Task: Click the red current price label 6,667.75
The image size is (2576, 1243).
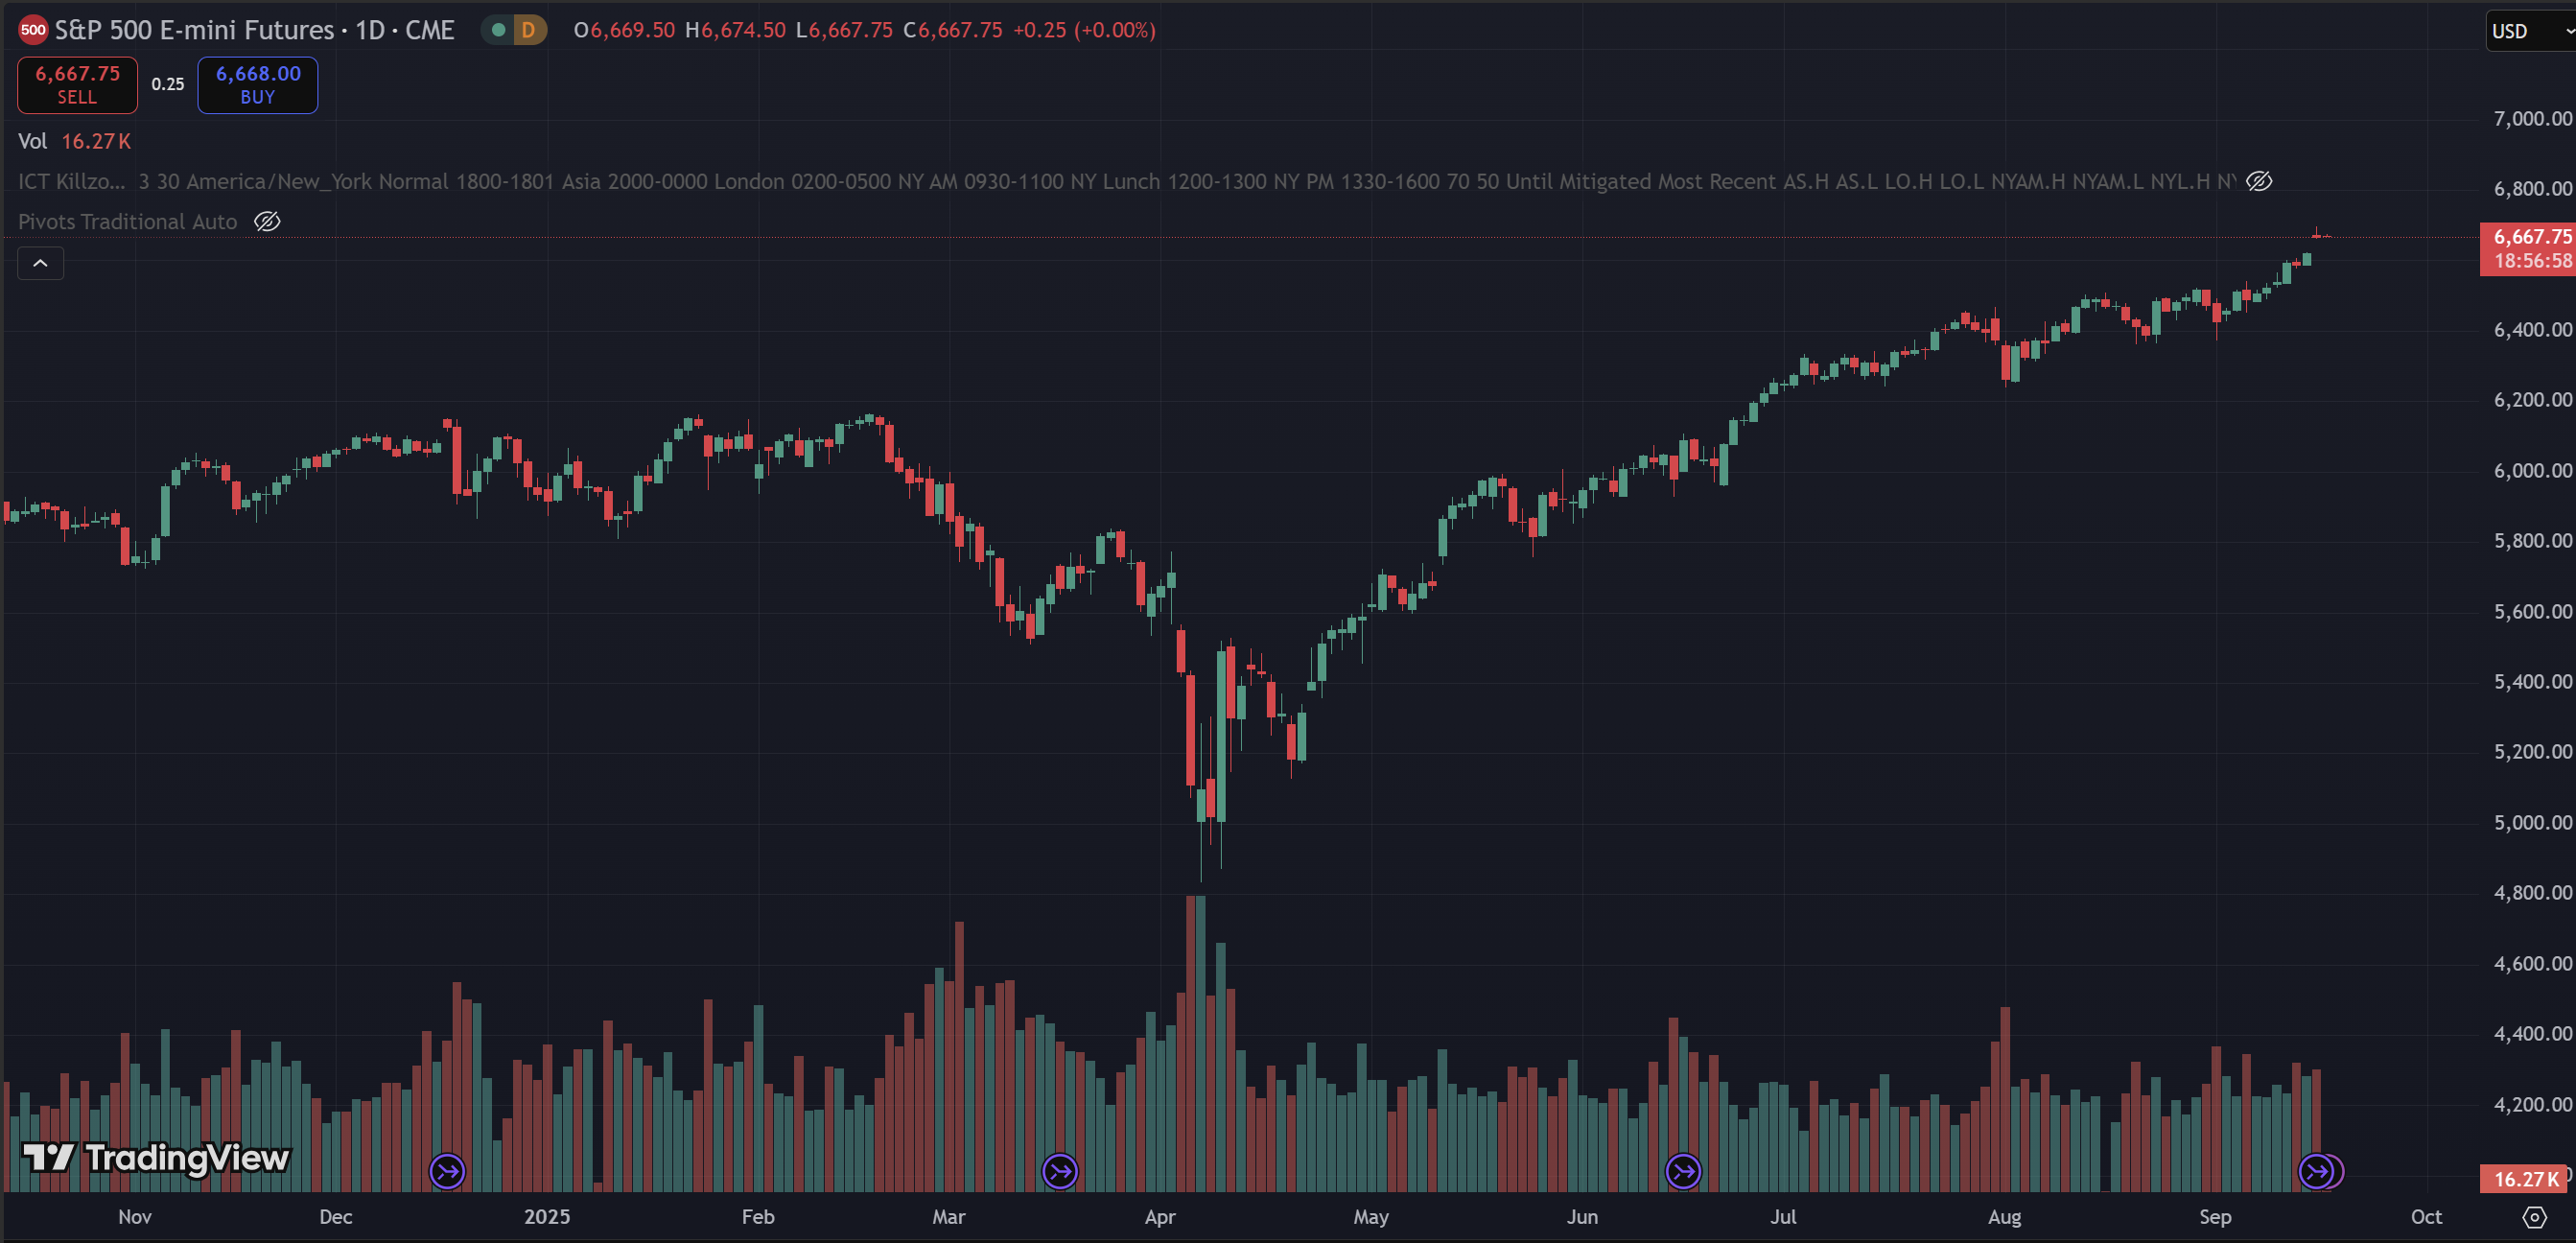Action: click(2530, 237)
